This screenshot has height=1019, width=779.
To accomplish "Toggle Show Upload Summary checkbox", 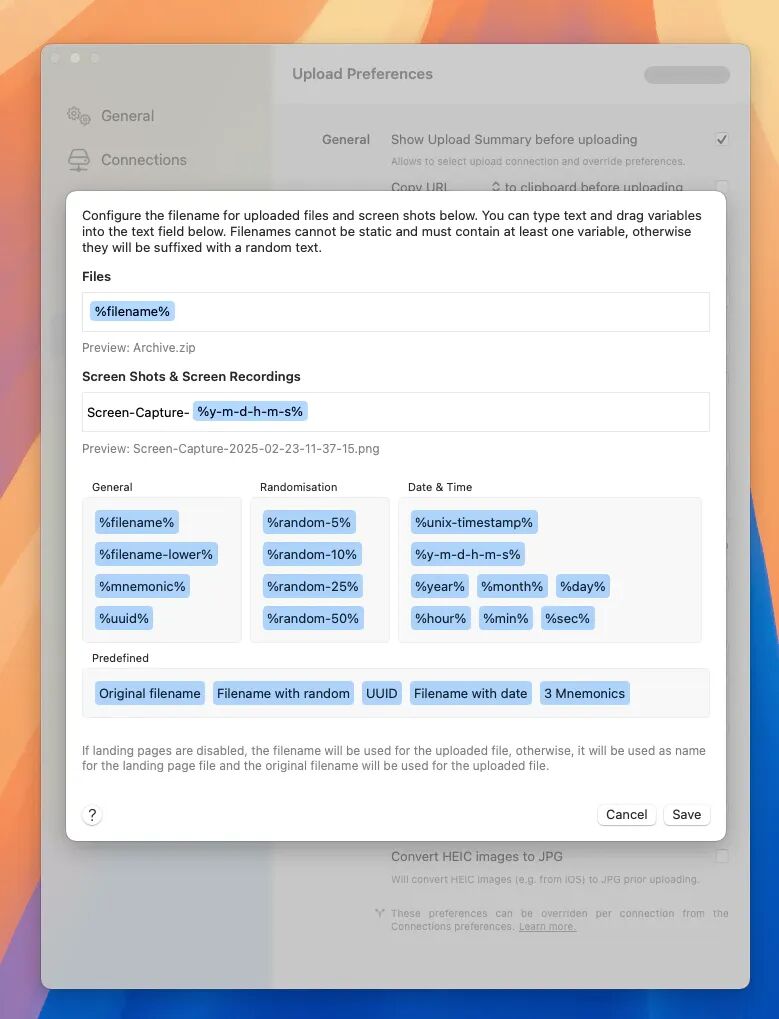I will coord(721,139).
